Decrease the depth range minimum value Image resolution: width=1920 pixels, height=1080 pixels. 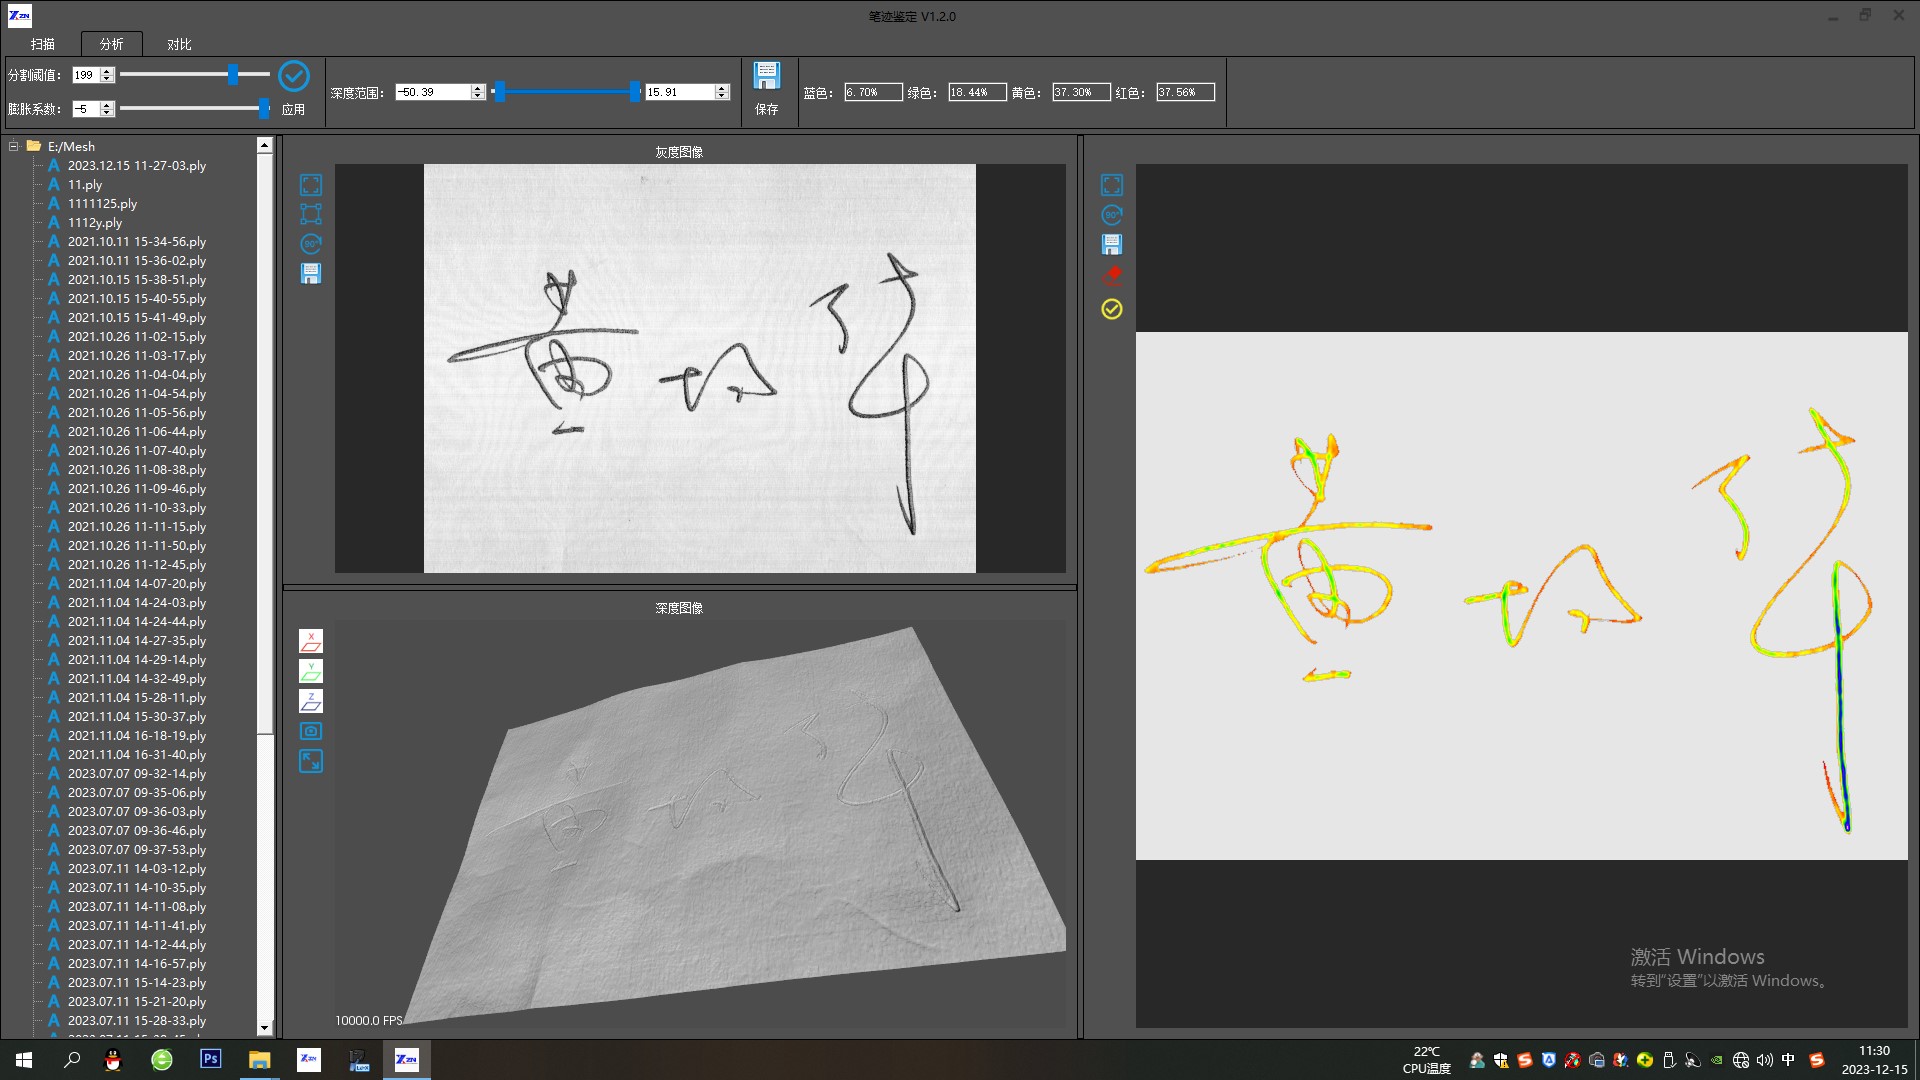[478, 96]
